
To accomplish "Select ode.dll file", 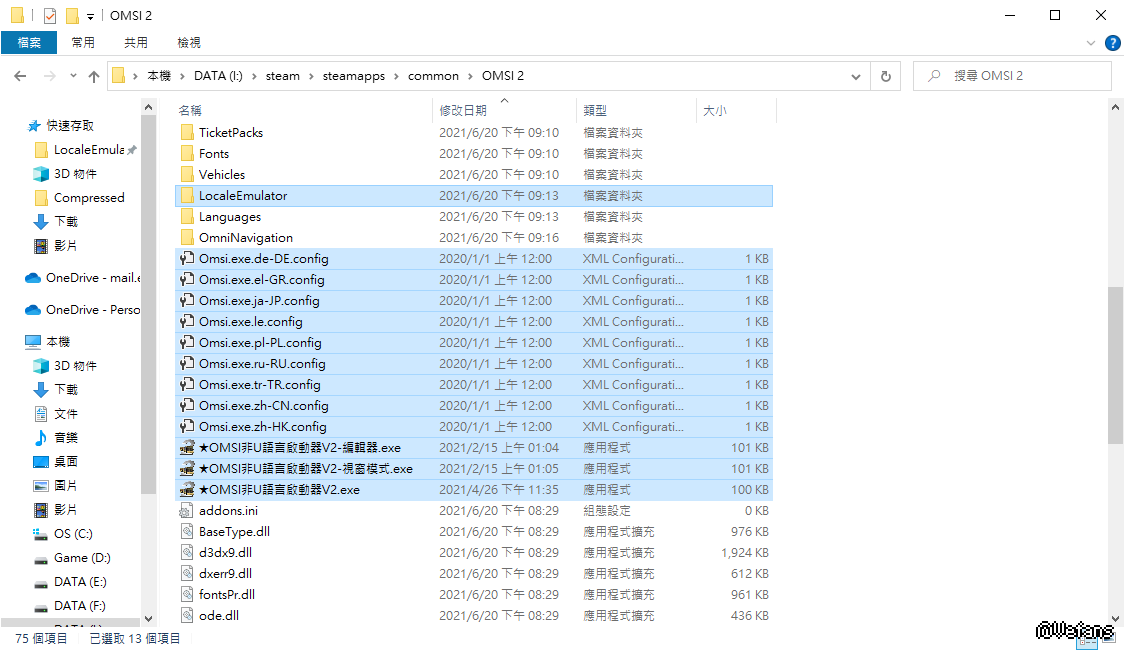I will click(474, 616).
